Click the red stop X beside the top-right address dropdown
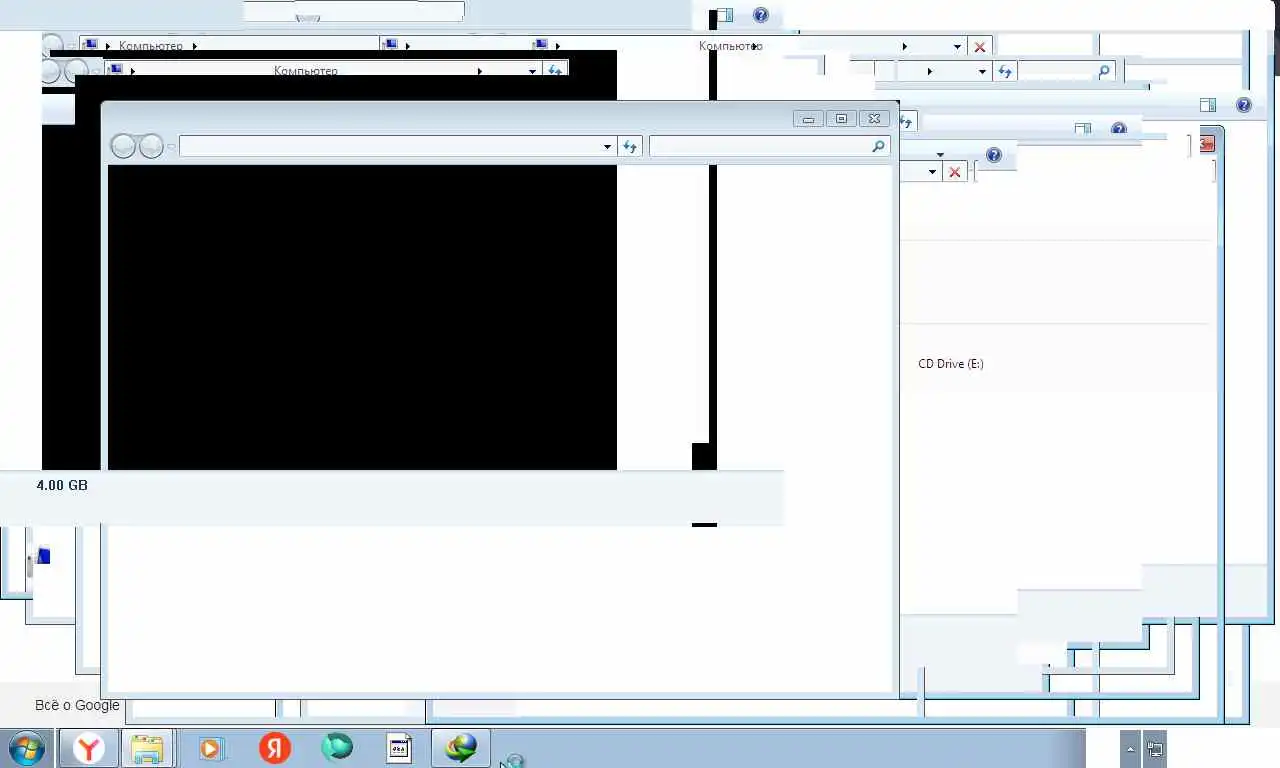Image resolution: width=1280 pixels, height=768 pixels. (x=980, y=46)
